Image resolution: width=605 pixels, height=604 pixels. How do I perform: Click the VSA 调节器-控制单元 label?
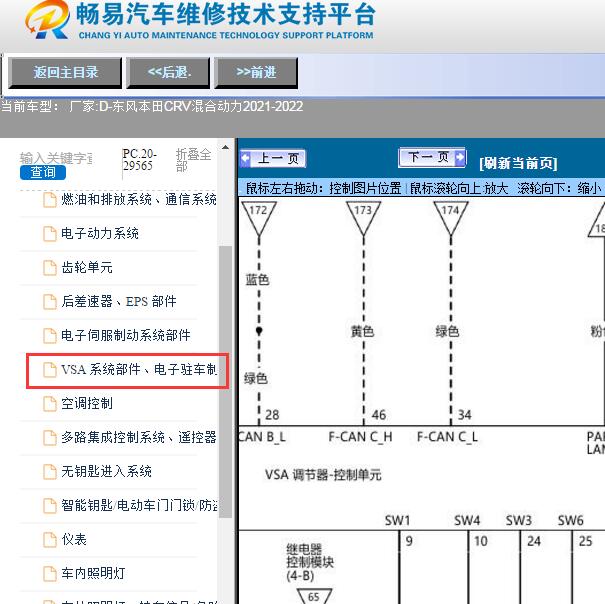[x=323, y=475]
